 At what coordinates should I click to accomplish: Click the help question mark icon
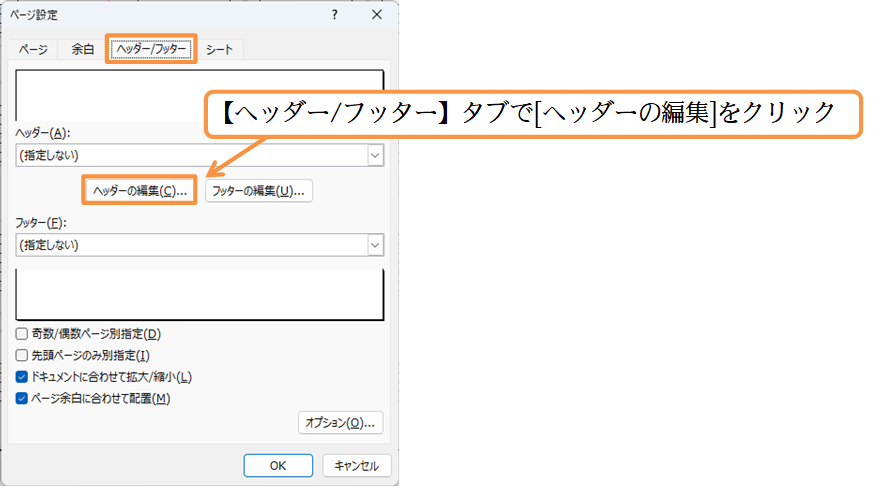tap(335, 15)
